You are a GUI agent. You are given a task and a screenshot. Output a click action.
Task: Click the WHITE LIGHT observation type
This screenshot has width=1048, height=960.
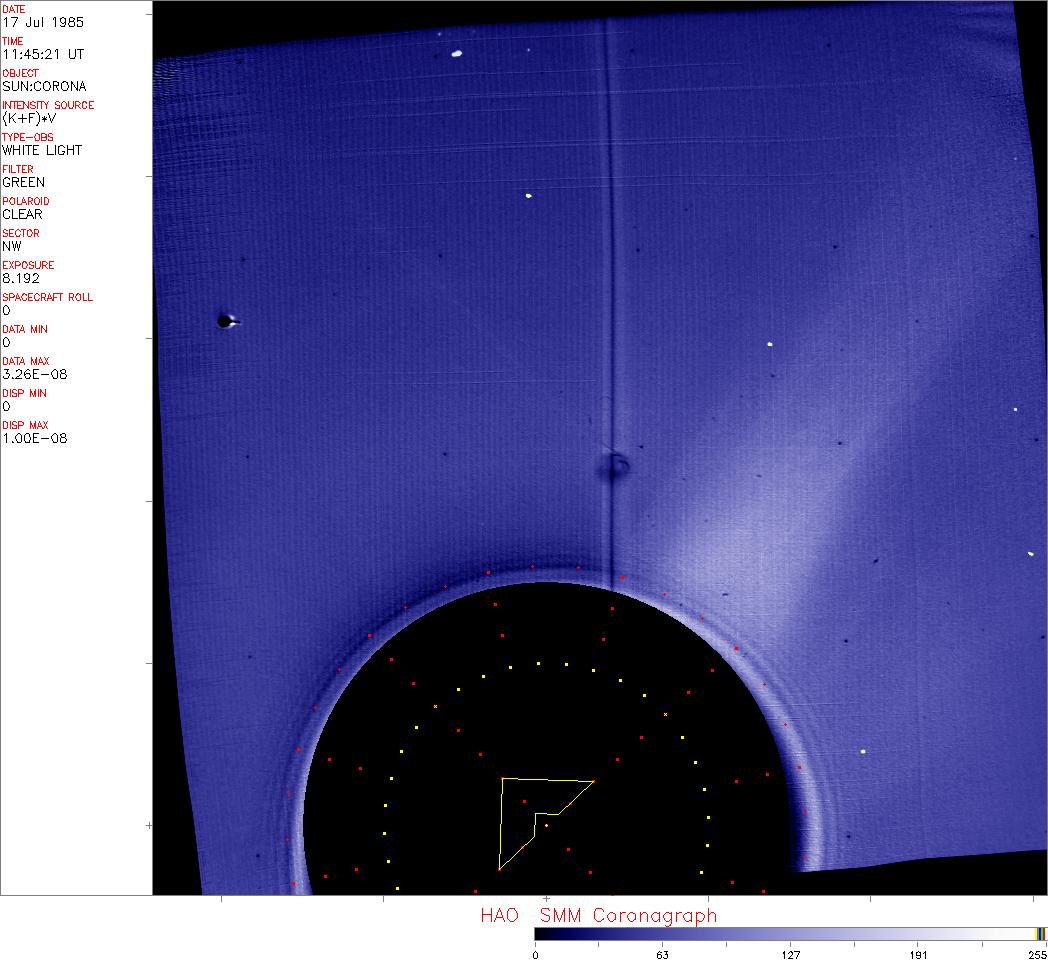point(42,150)
